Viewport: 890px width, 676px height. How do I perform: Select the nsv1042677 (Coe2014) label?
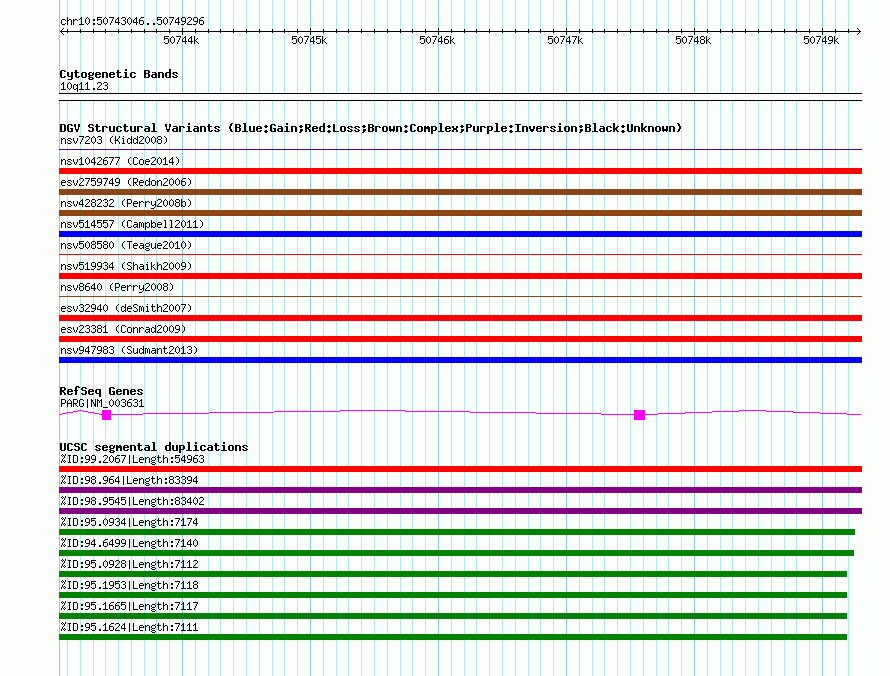tap(120, 161)
